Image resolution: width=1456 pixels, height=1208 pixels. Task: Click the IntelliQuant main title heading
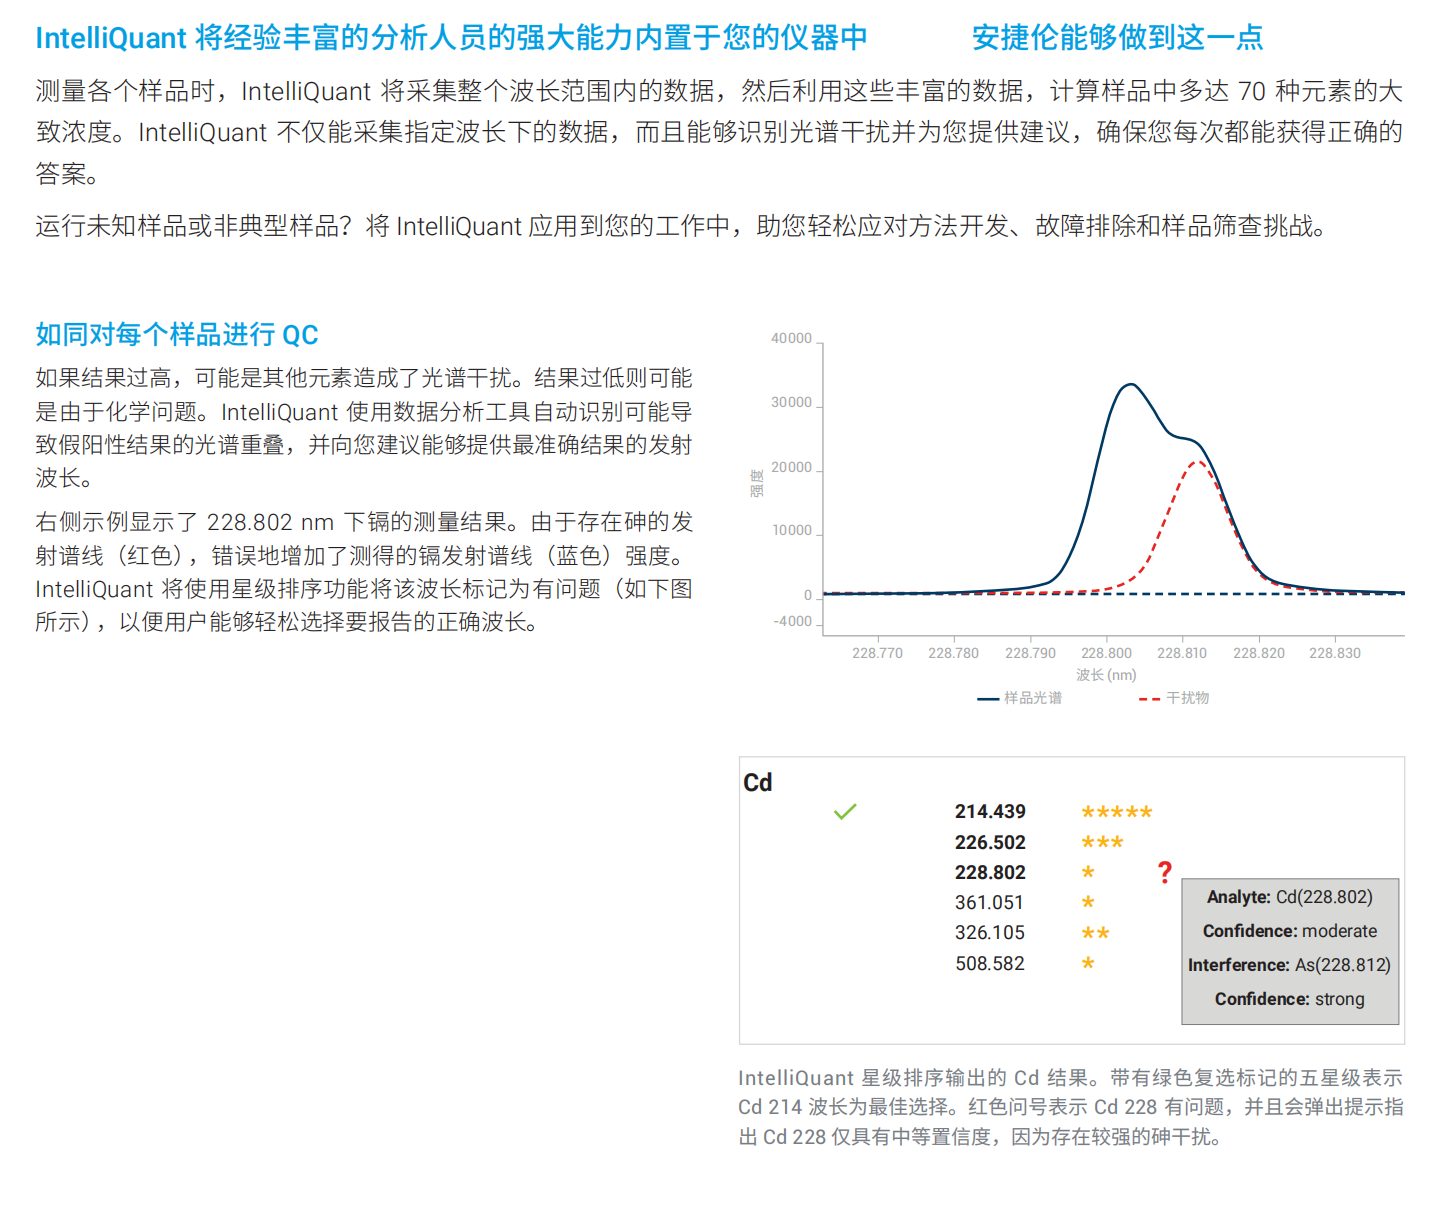coord(451,38)
